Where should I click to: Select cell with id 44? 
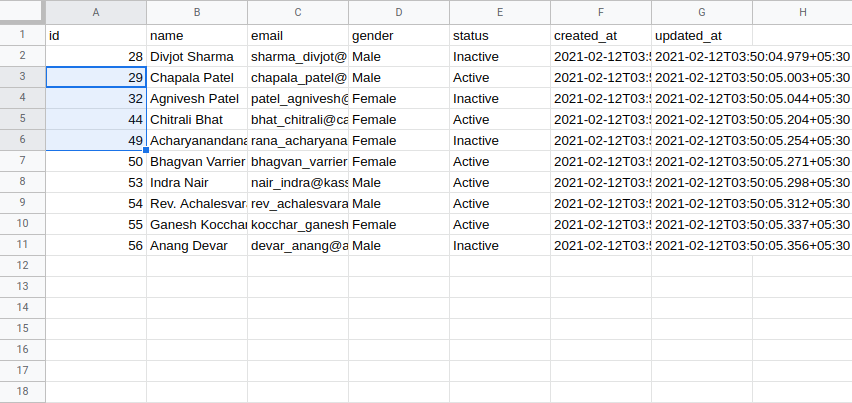(x=96, y=119)
